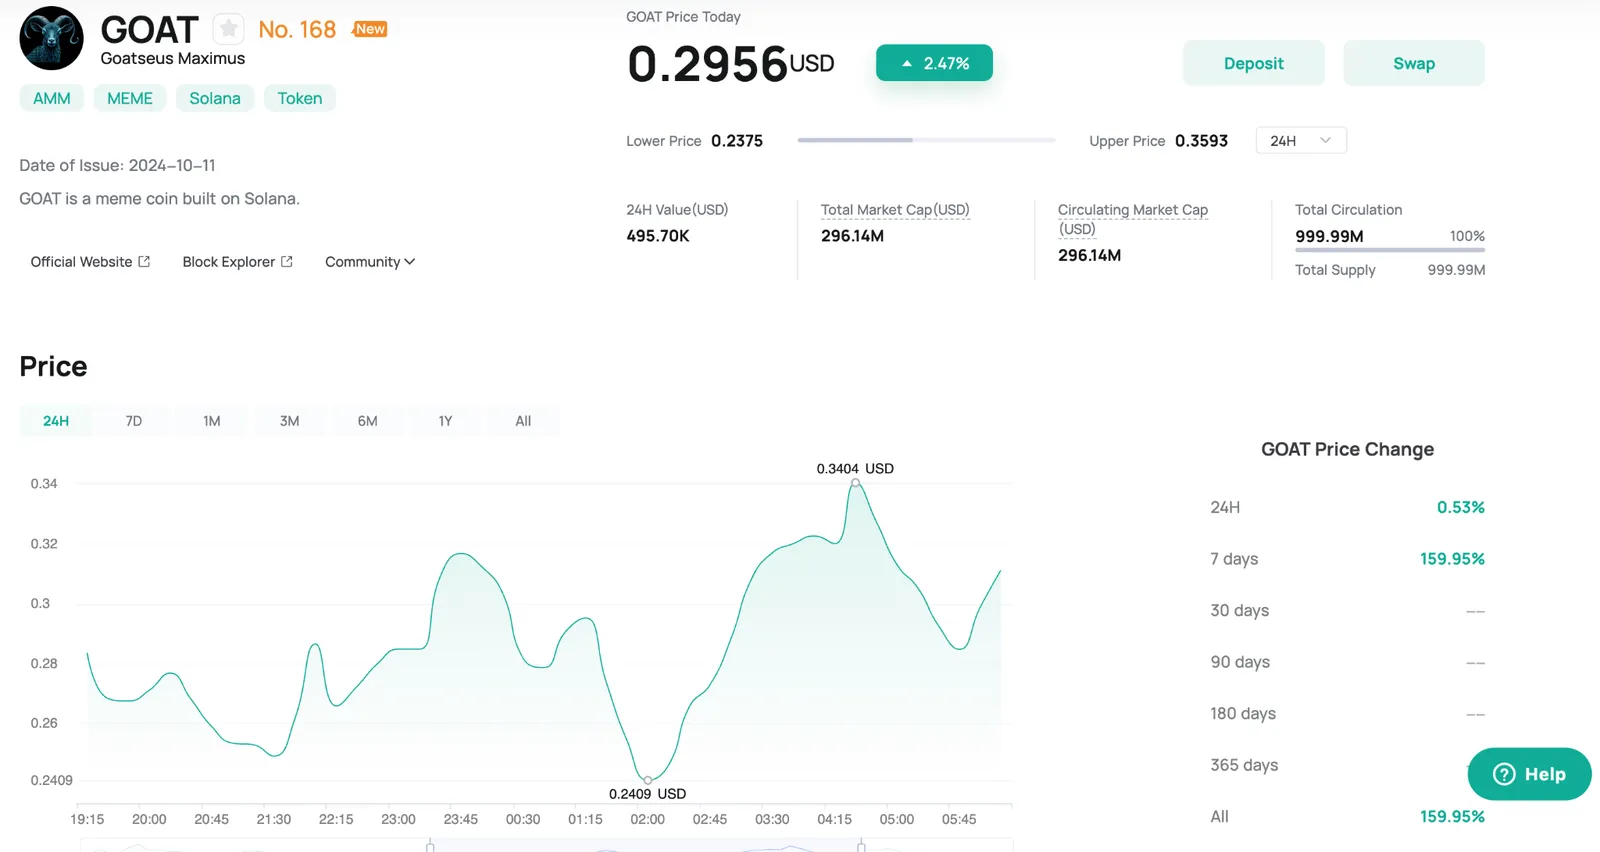Switch chart to 1Y tab
This screenshot has width=1600, height=852.
point(446,421)
